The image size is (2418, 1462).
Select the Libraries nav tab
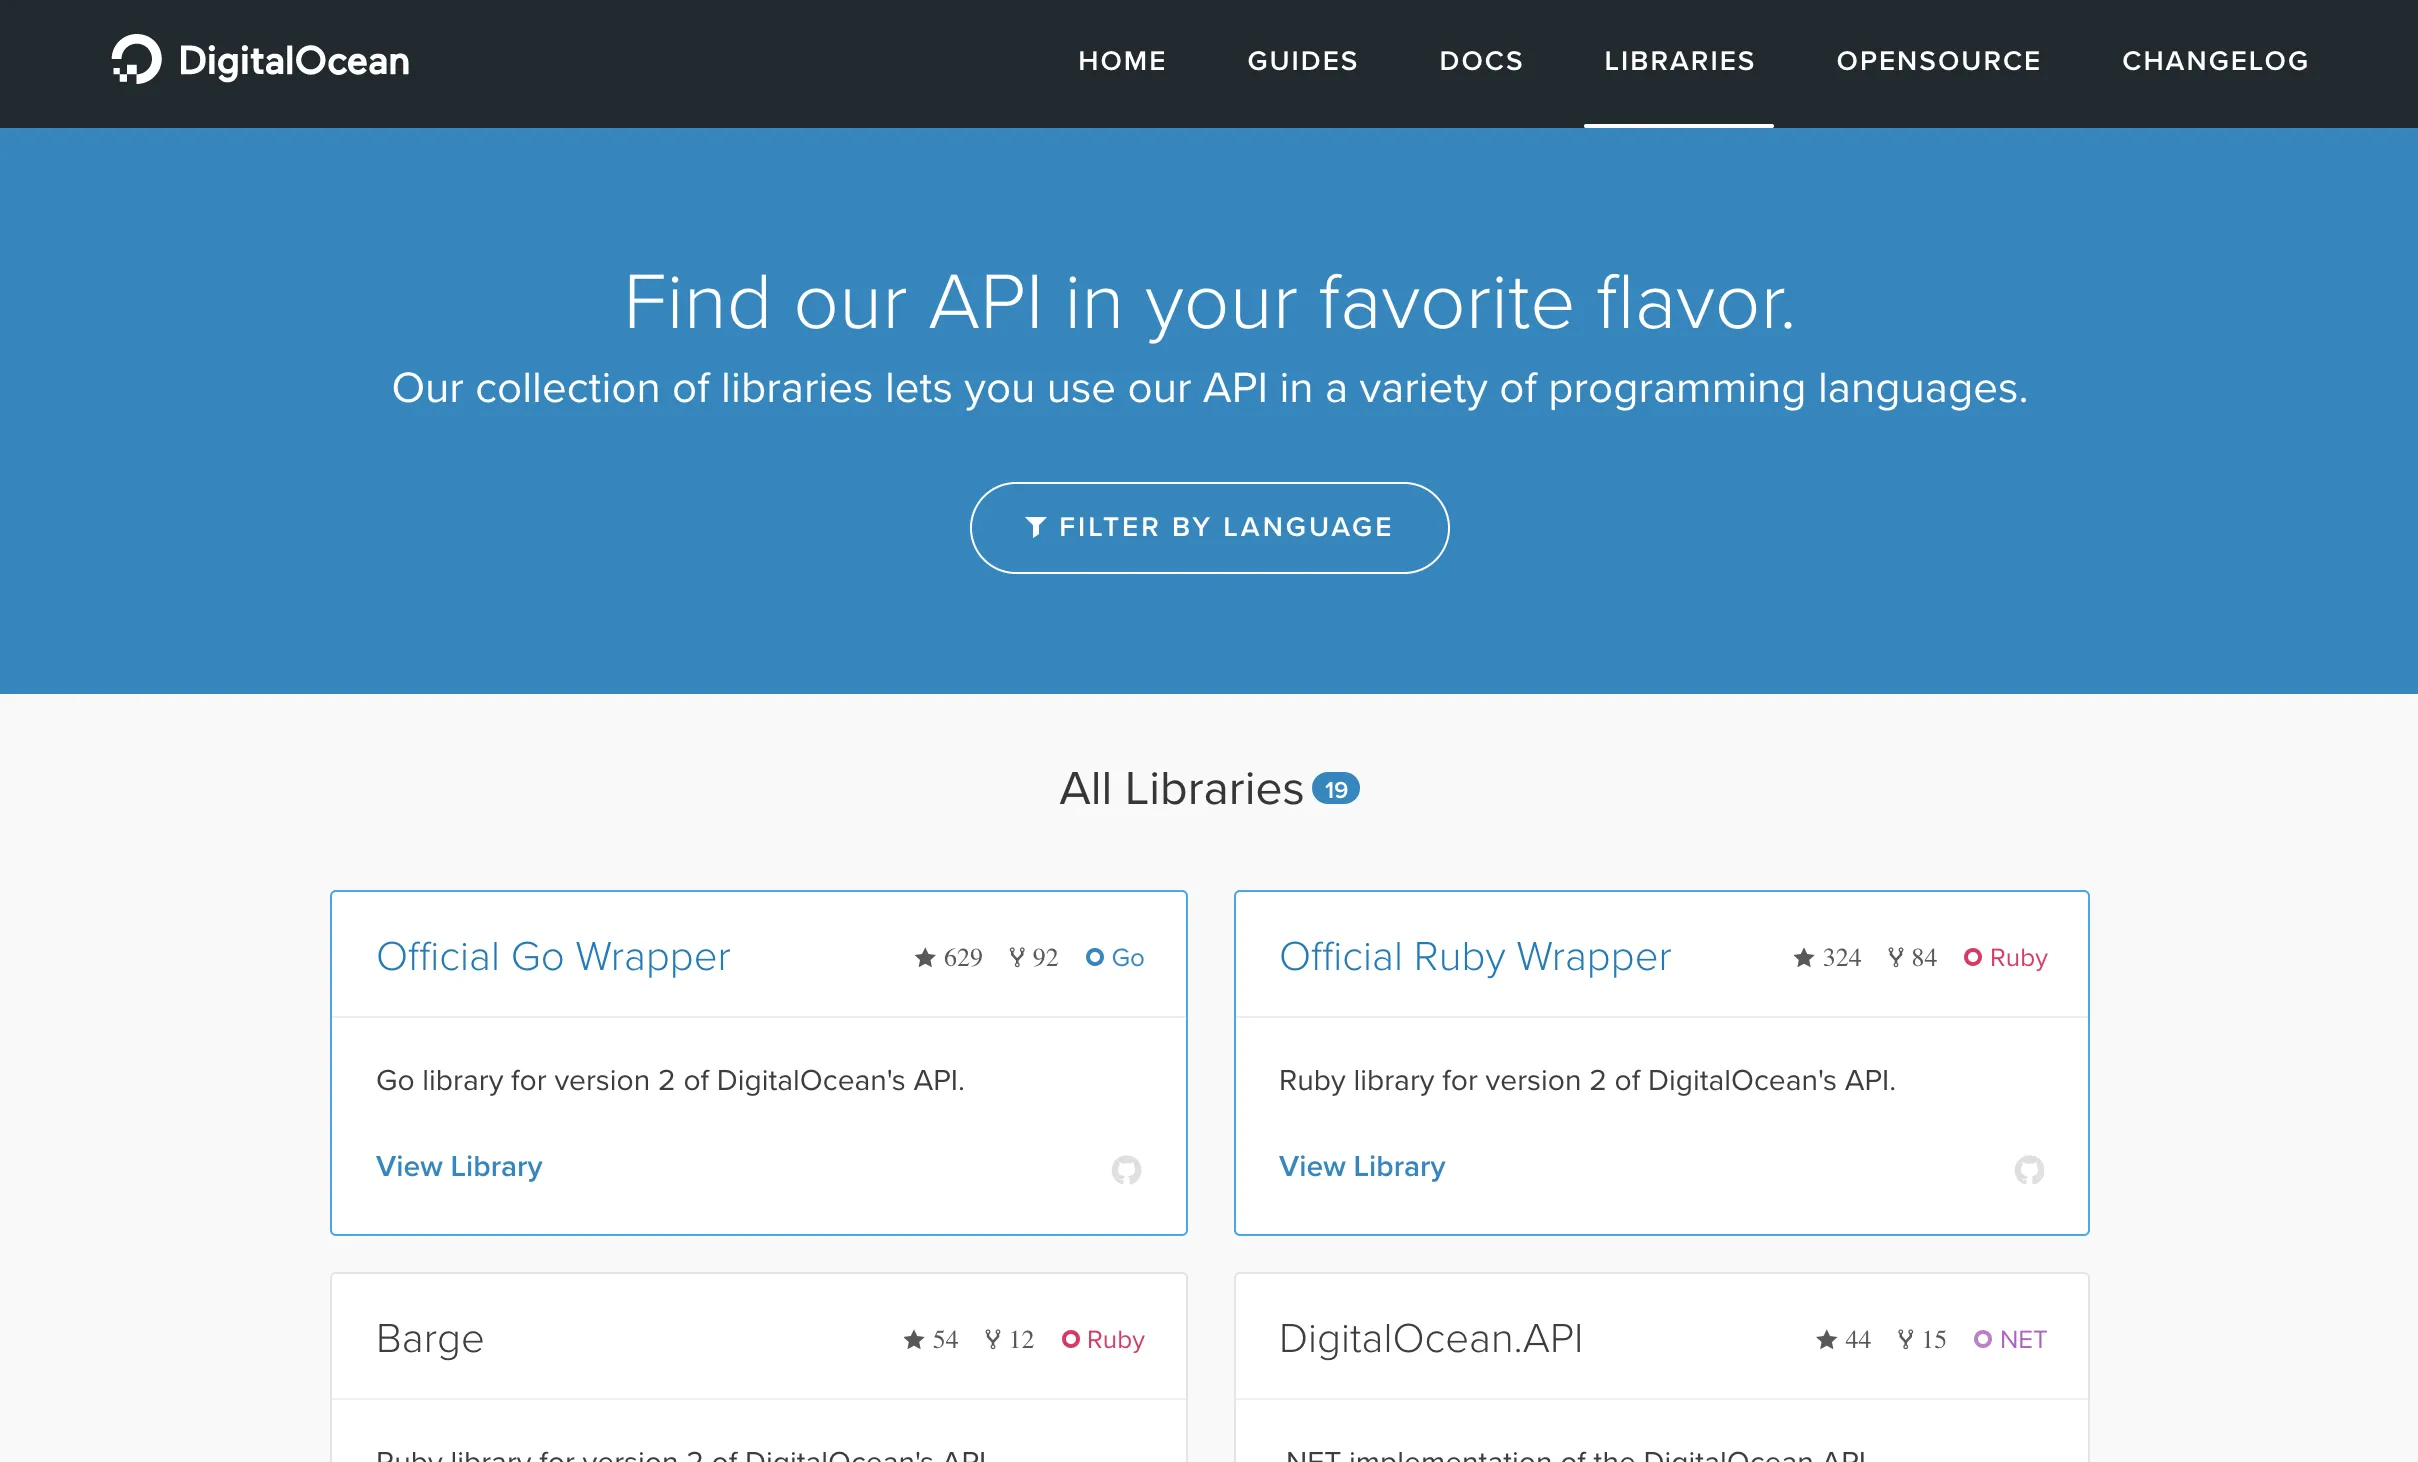pyautogui.click(x=1679, y=61)
